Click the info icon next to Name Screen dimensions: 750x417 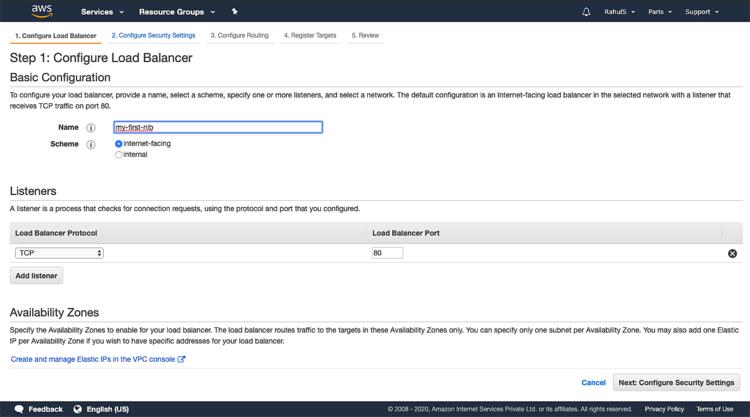[x=90, y=128]
